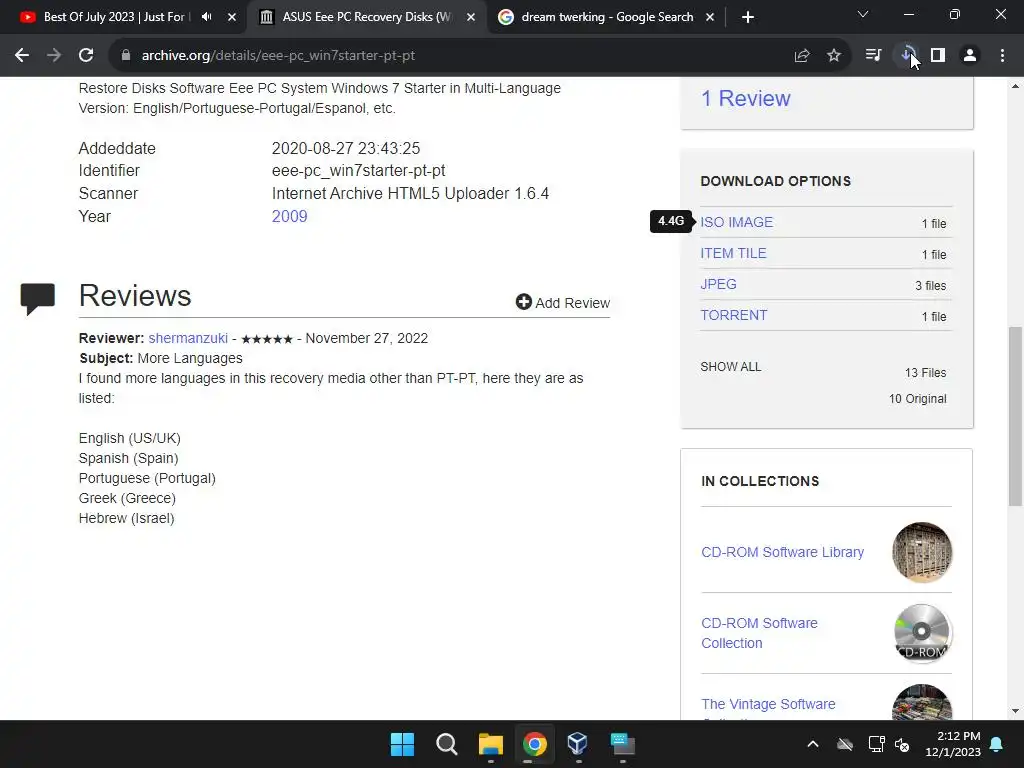Mute the YouTube tab via speaker icon
Viewport: 1024px width, 768px height.
point(206,17)
